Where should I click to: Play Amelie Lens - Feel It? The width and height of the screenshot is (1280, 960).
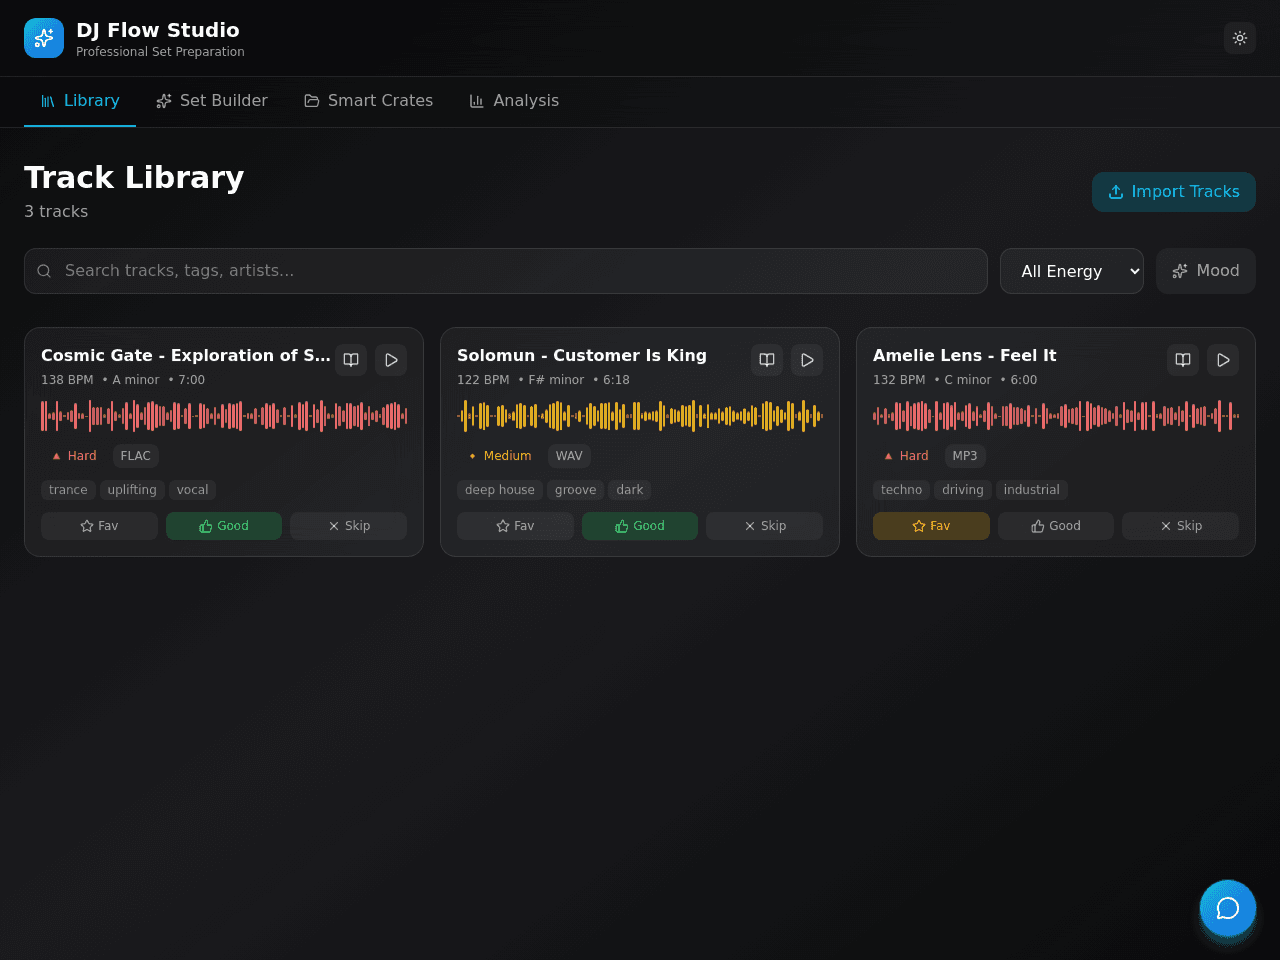click(1223, 360)
